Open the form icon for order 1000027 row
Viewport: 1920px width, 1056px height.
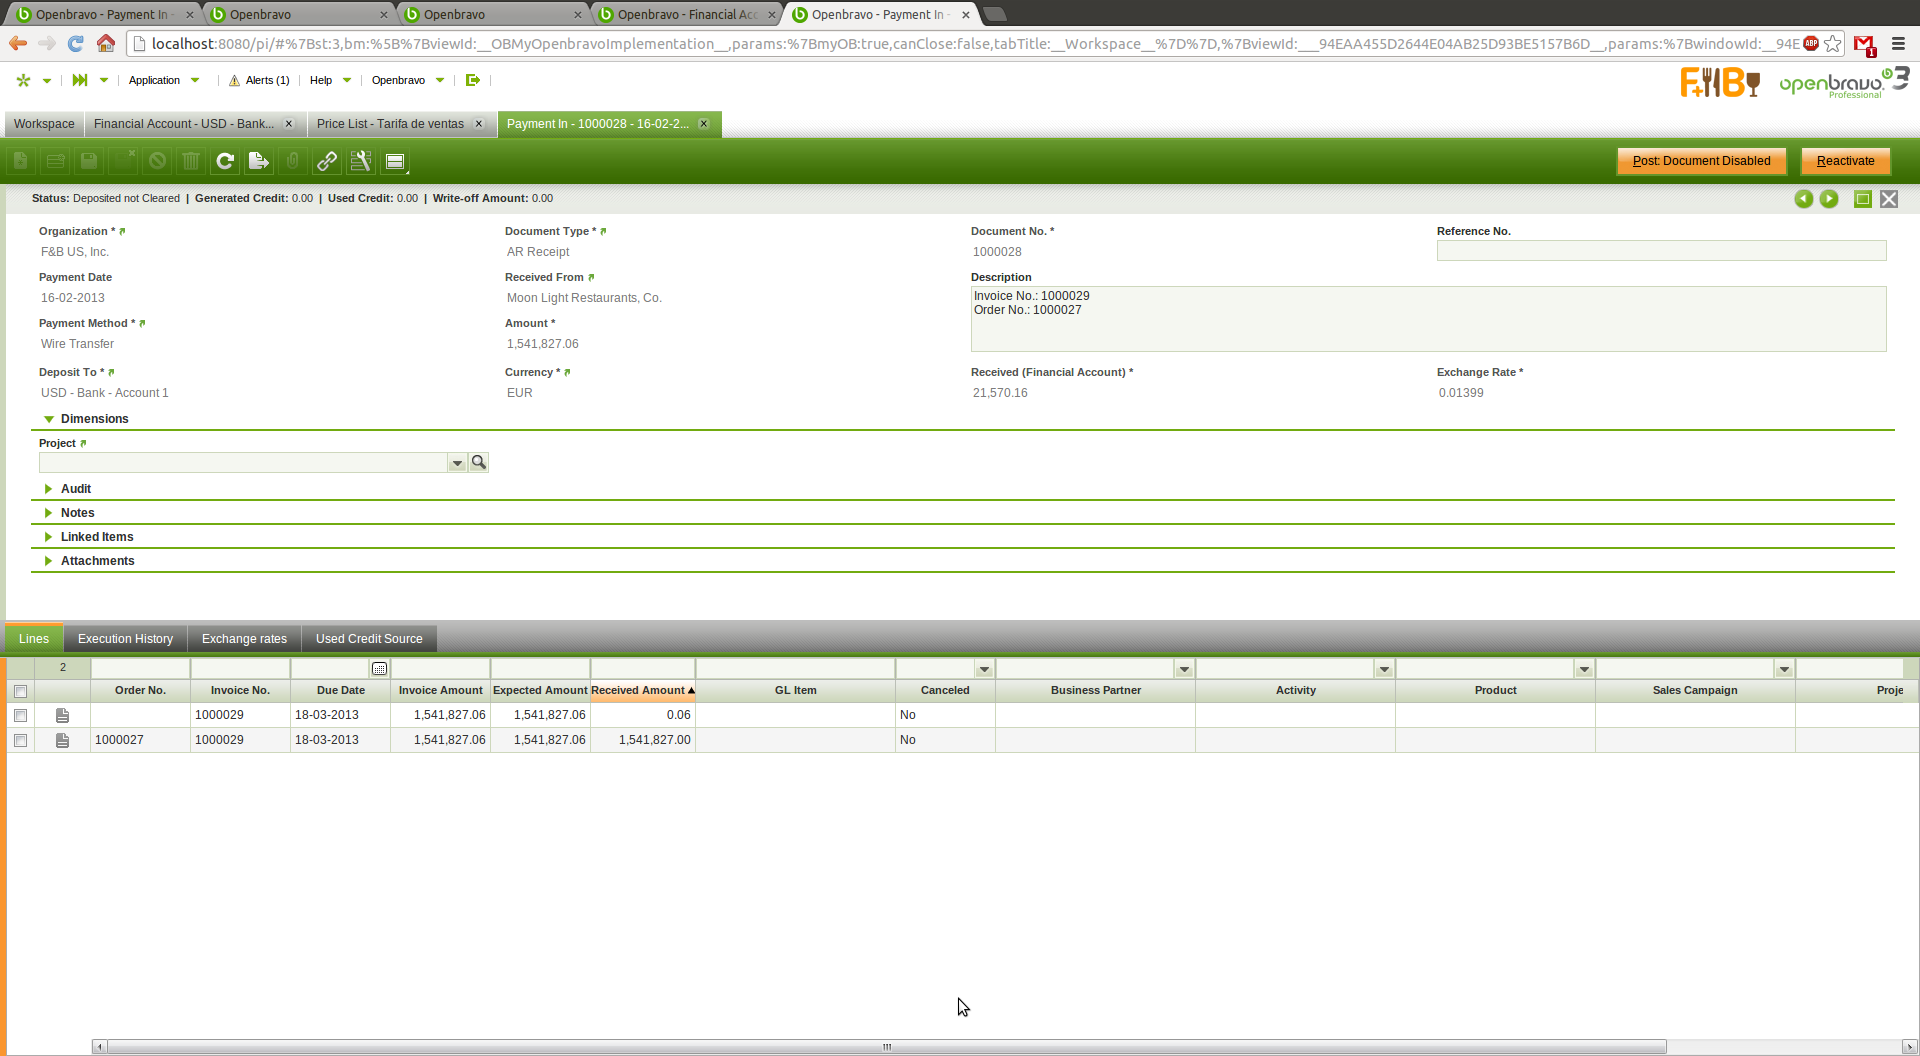coord(62,740)
